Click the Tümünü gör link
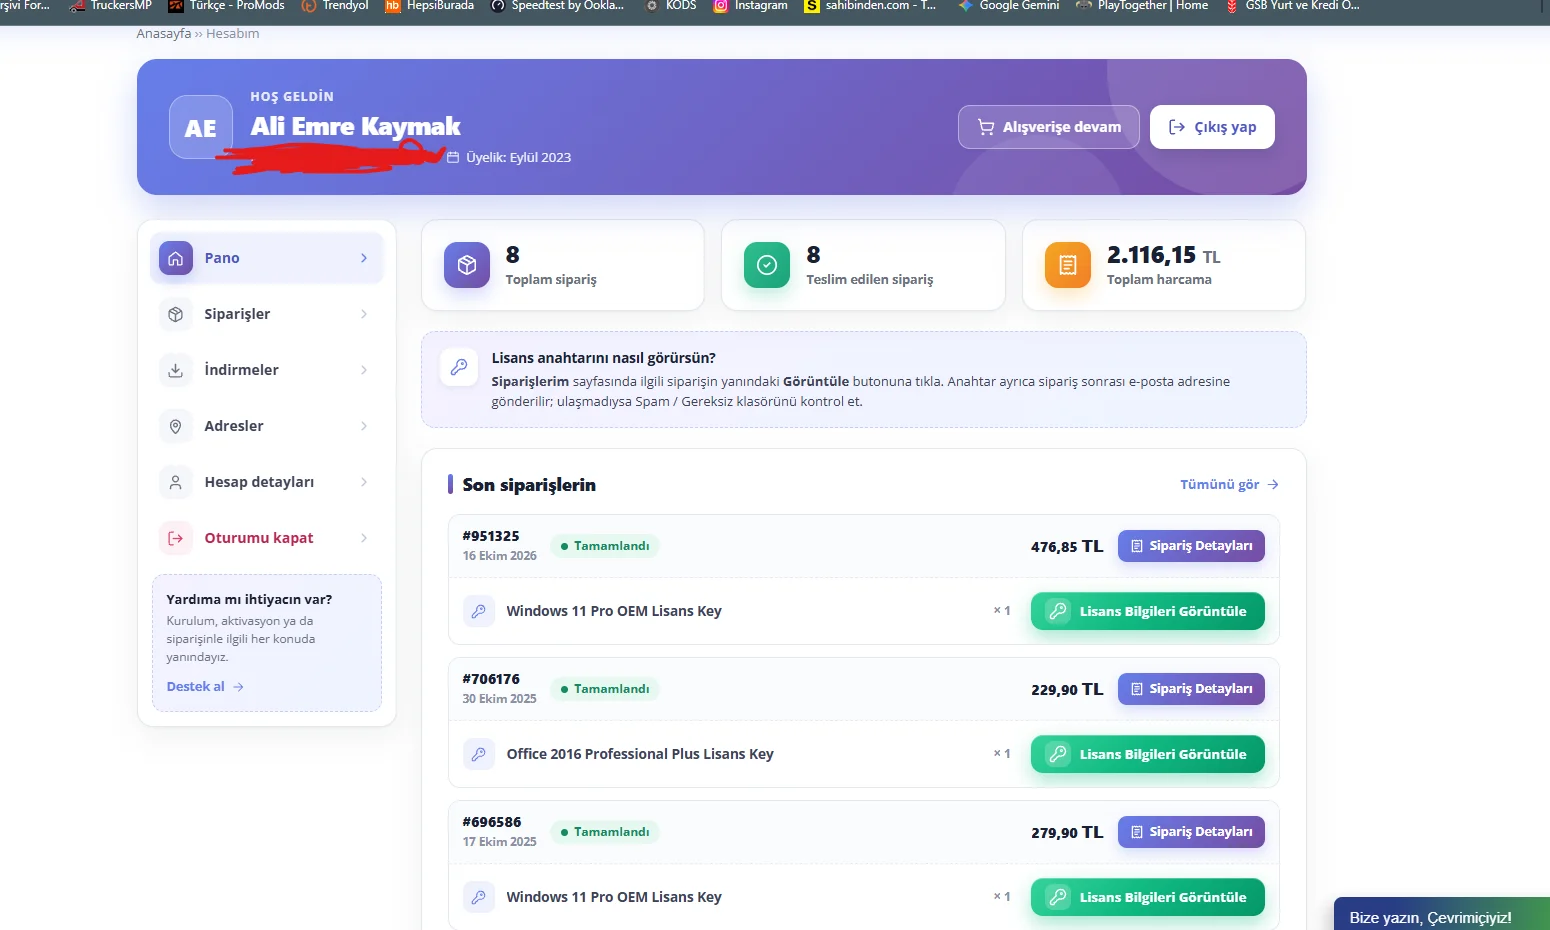 point(1229,484)
